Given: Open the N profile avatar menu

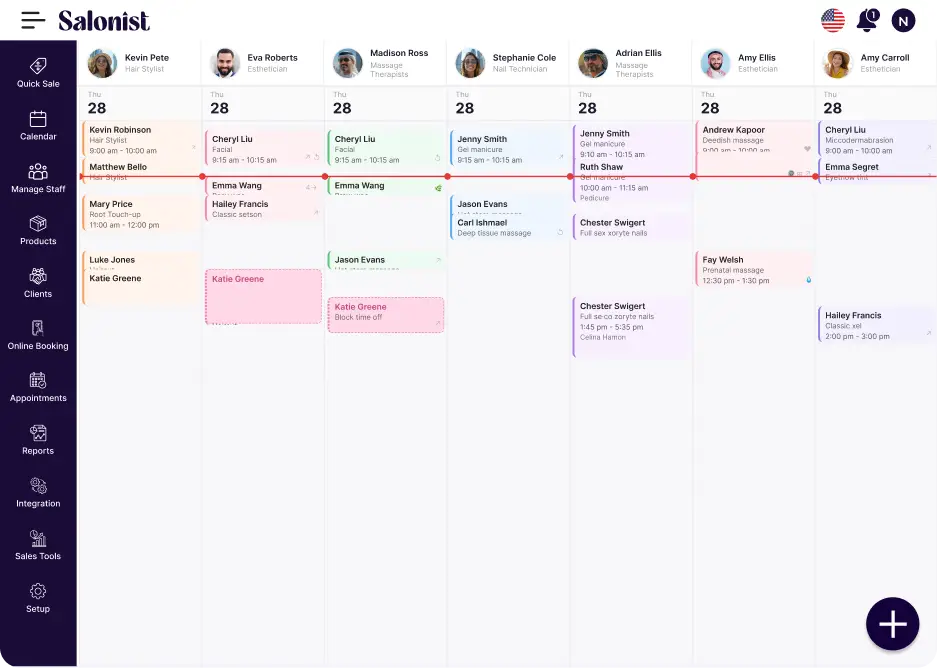Looking at the screenshot, I should (x=903, y=20).
